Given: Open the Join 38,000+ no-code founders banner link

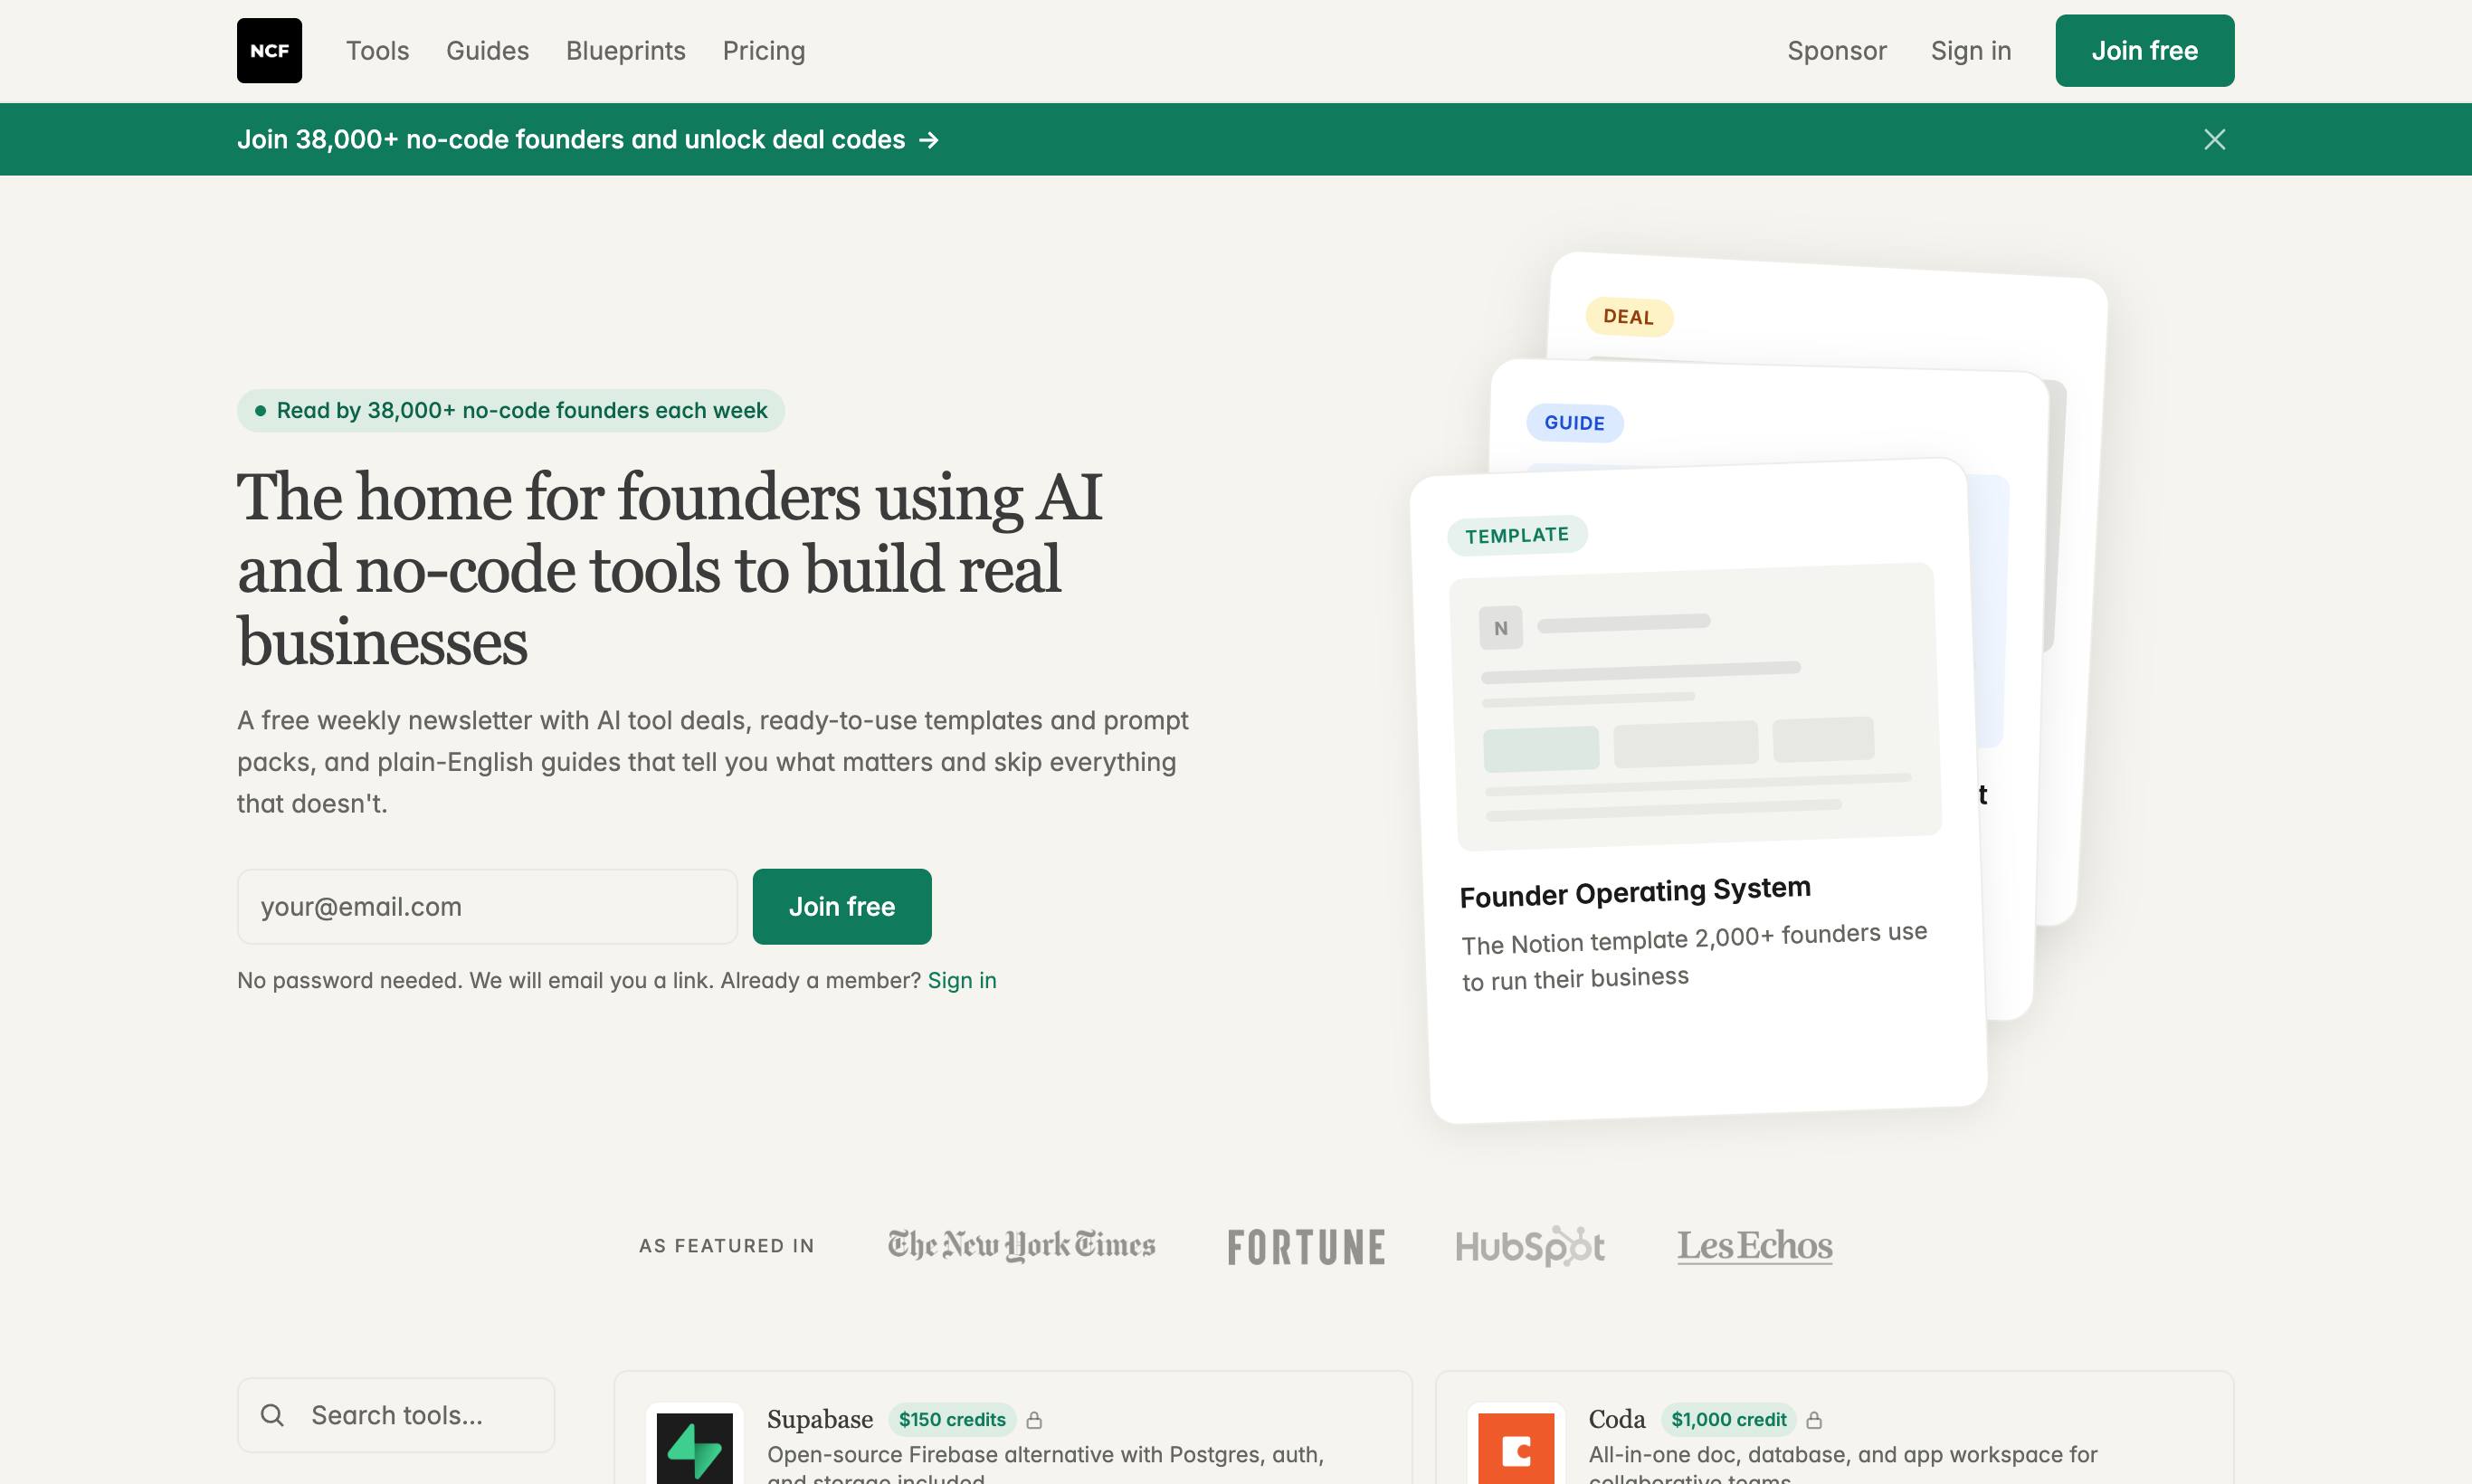Looking at the screenshot, I should 588,140.
